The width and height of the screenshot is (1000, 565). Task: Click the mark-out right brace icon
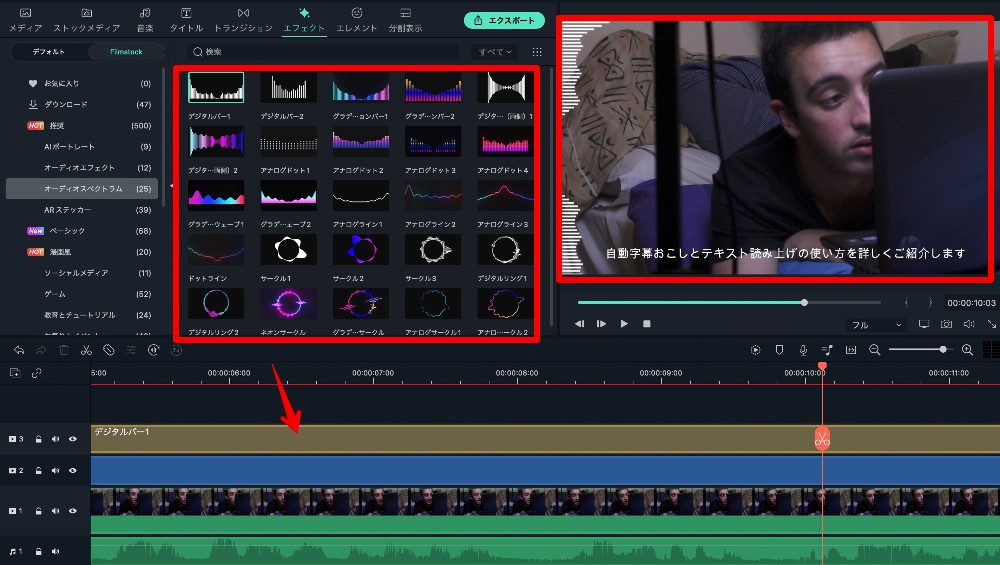click(x=930, y=302)
